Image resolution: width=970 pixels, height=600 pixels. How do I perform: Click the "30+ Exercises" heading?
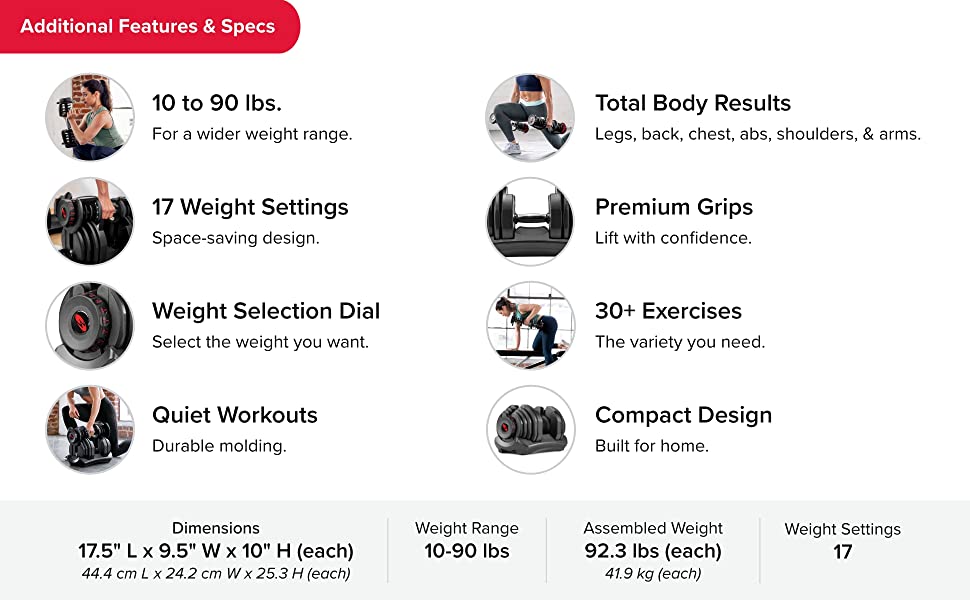[x=668, y=311]
